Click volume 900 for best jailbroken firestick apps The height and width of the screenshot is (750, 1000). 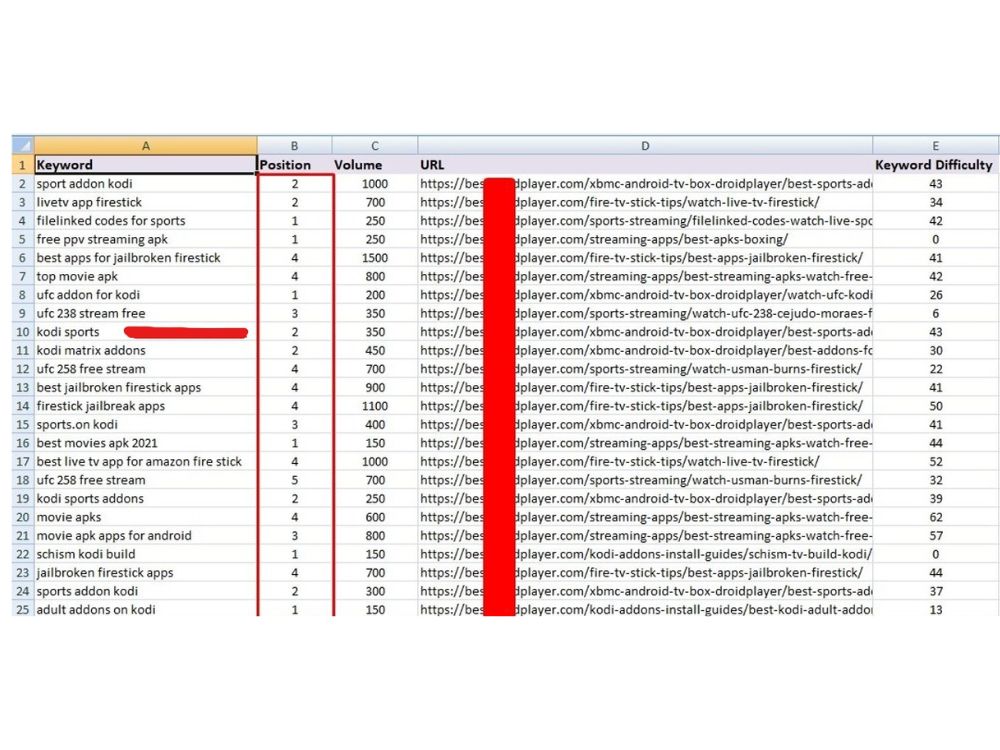[x=375, y=387]
